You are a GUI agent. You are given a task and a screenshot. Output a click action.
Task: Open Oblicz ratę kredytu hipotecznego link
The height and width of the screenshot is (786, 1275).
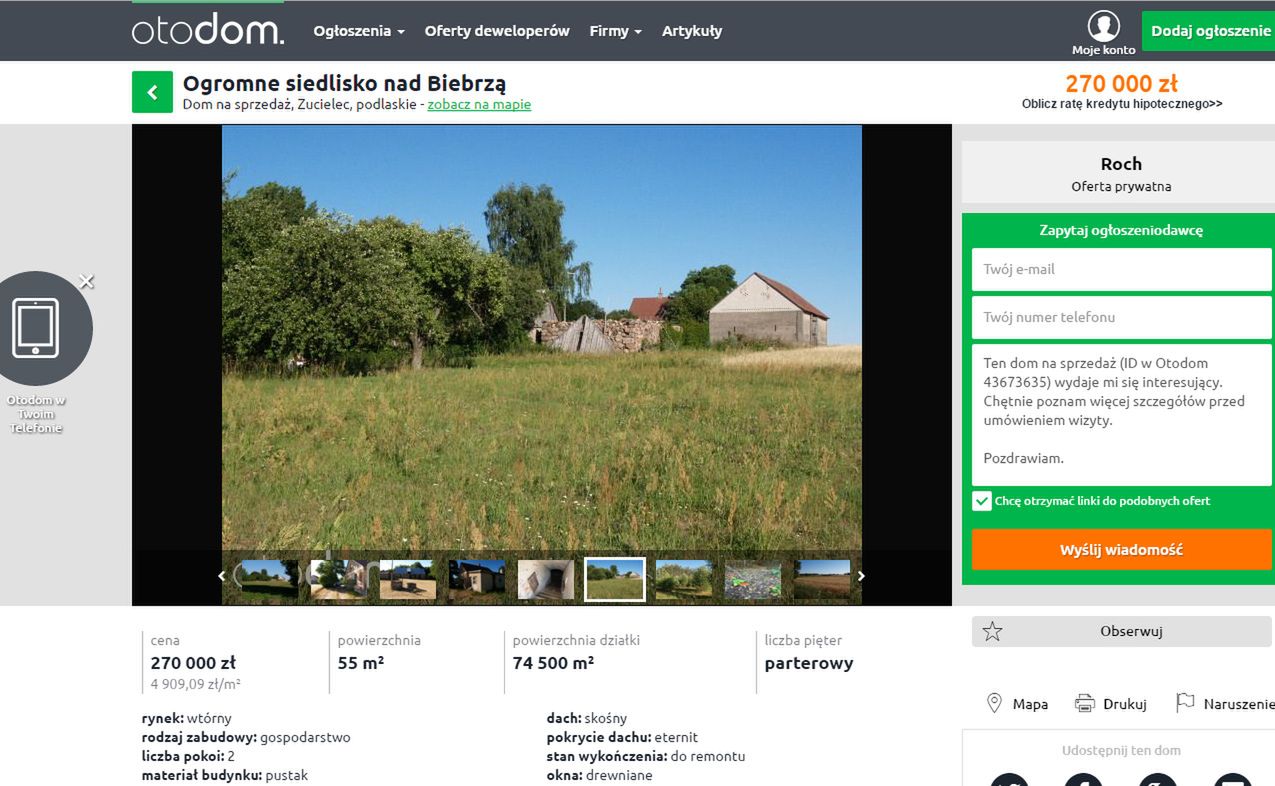click(1122, 104)
